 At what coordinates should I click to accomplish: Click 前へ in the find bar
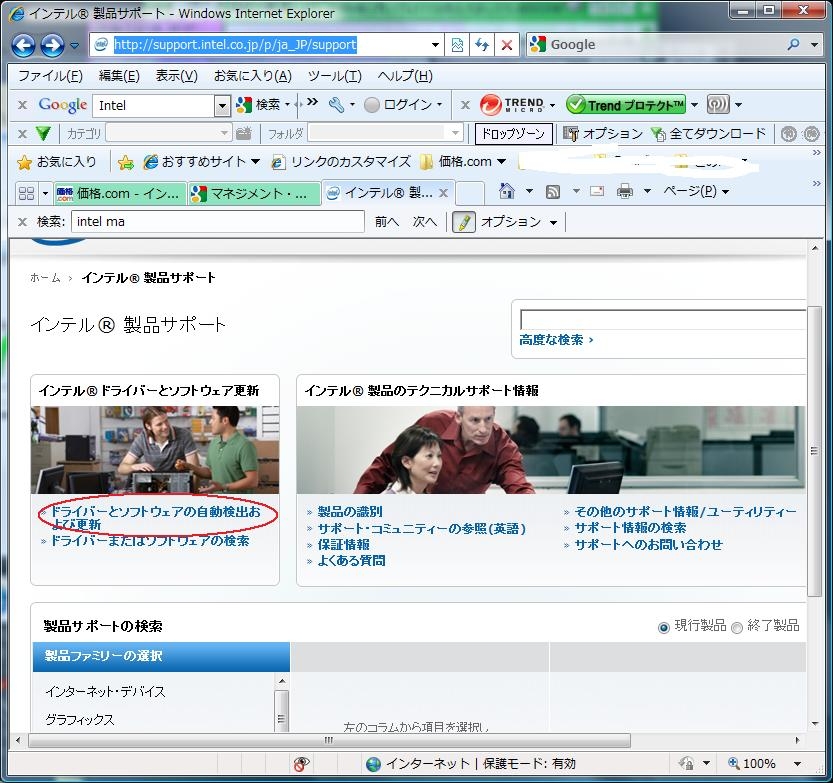click(386, 222)
